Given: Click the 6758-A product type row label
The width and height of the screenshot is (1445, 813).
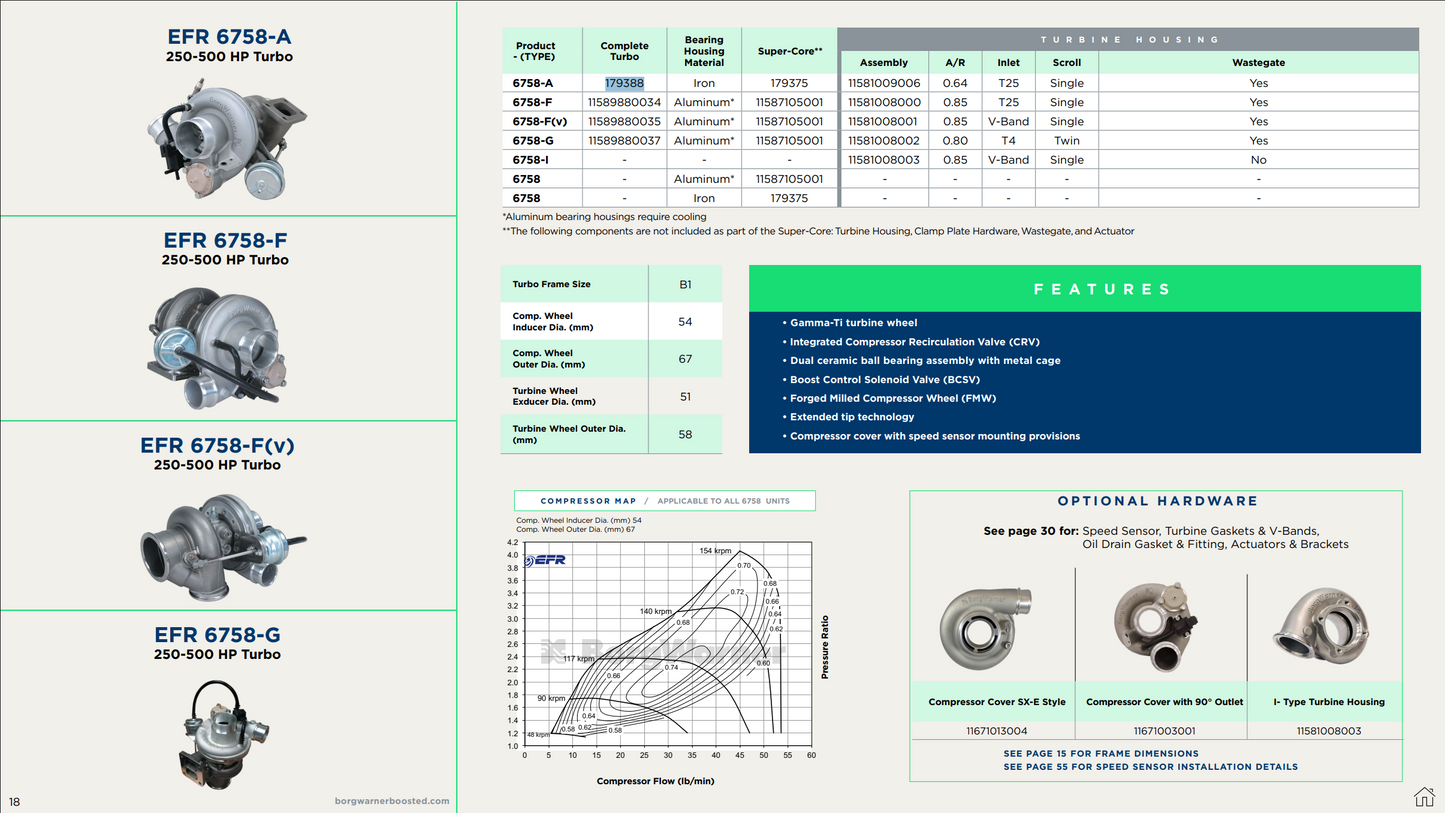Looking at the screenshot, I should click(532, 83).
